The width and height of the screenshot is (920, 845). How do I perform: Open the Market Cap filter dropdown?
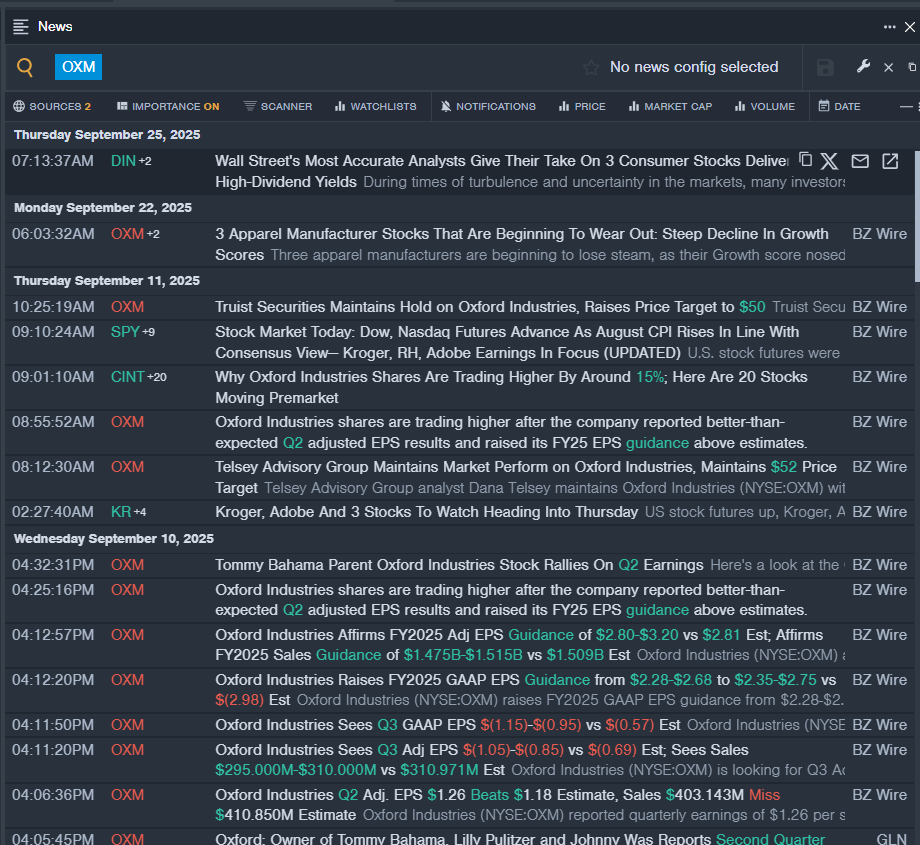tap(670, 106)
